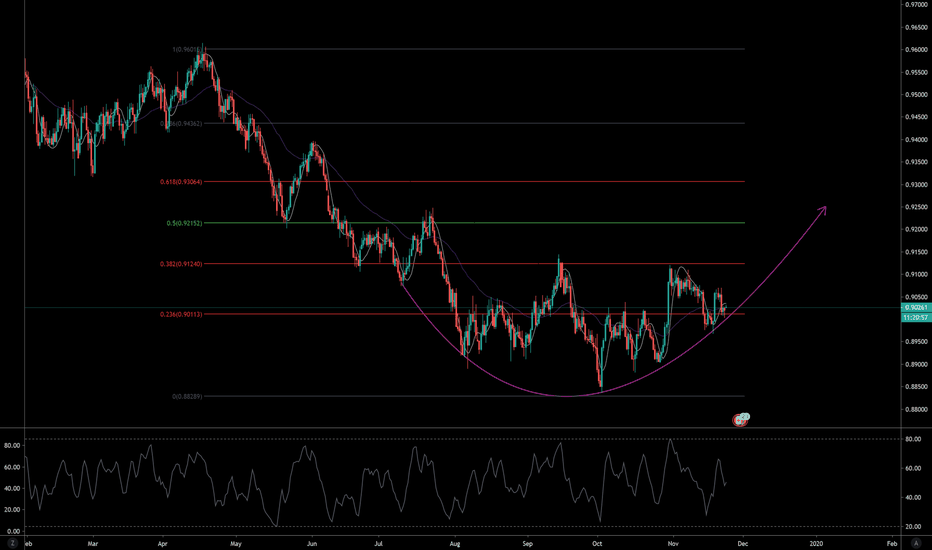
Task: Click the Sep label on the time axis
Action: [527, 542]
